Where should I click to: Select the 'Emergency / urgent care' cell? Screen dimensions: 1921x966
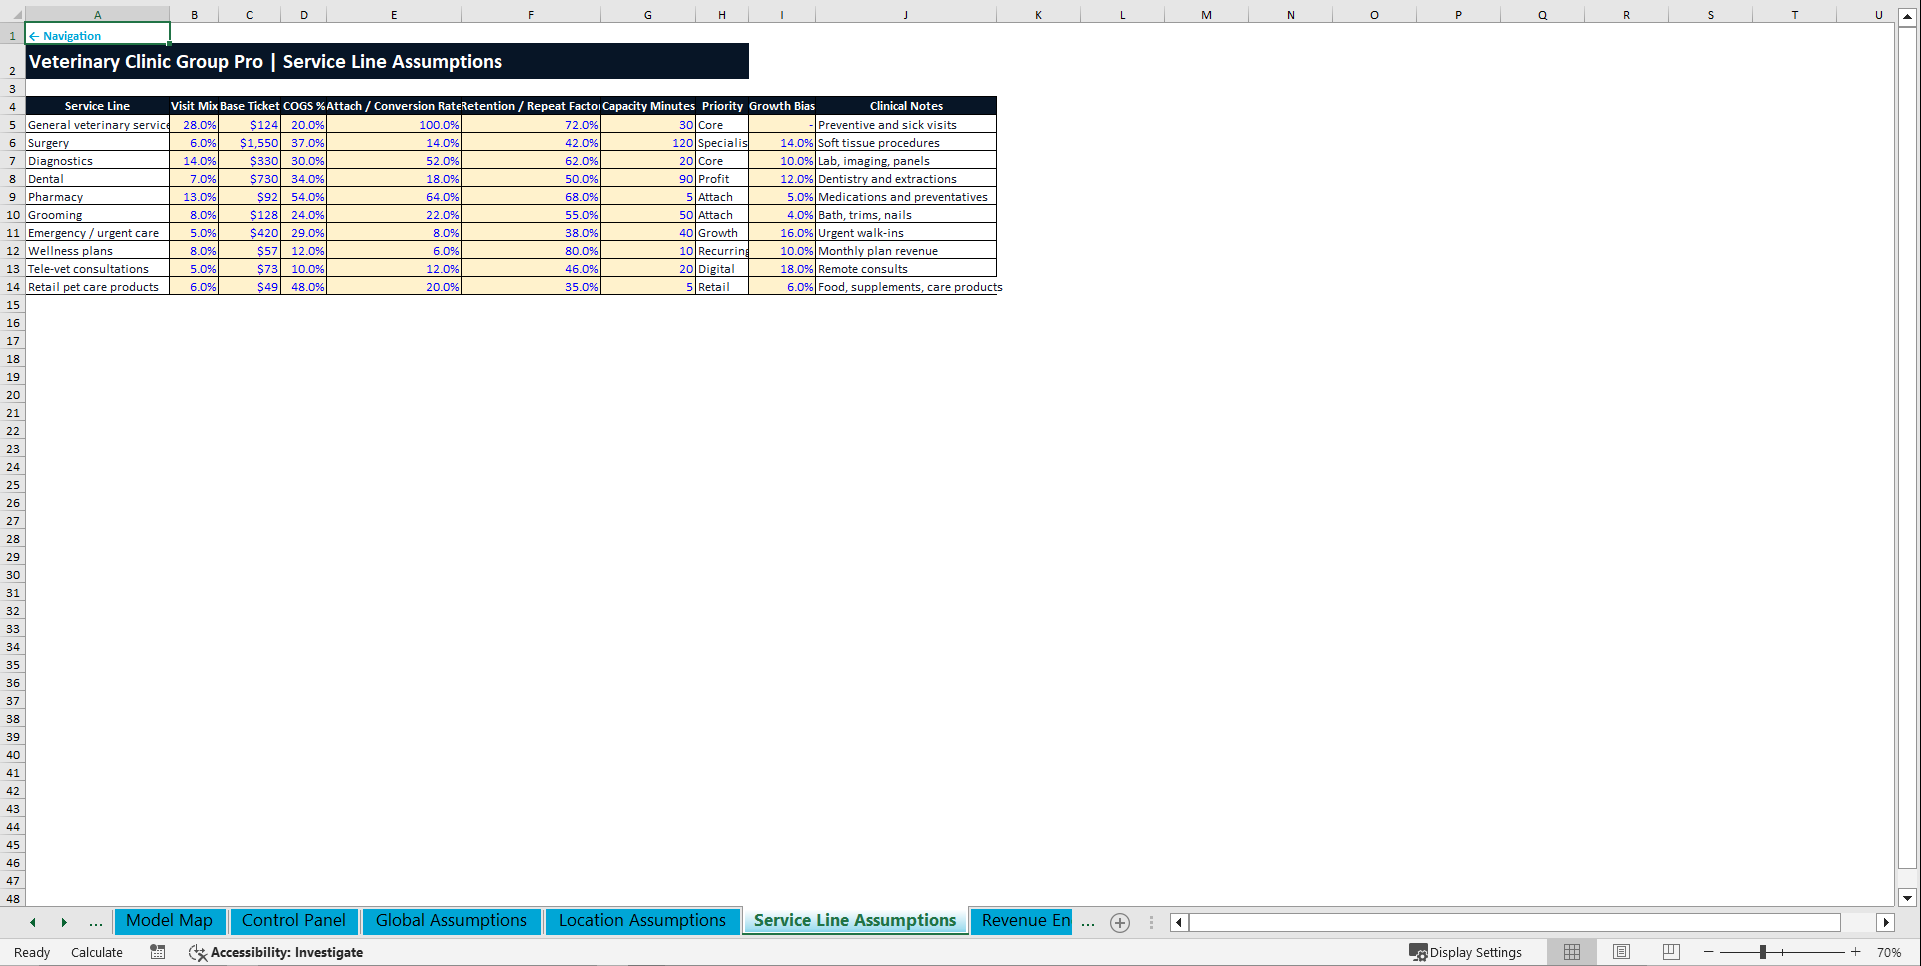coord(97,233)
